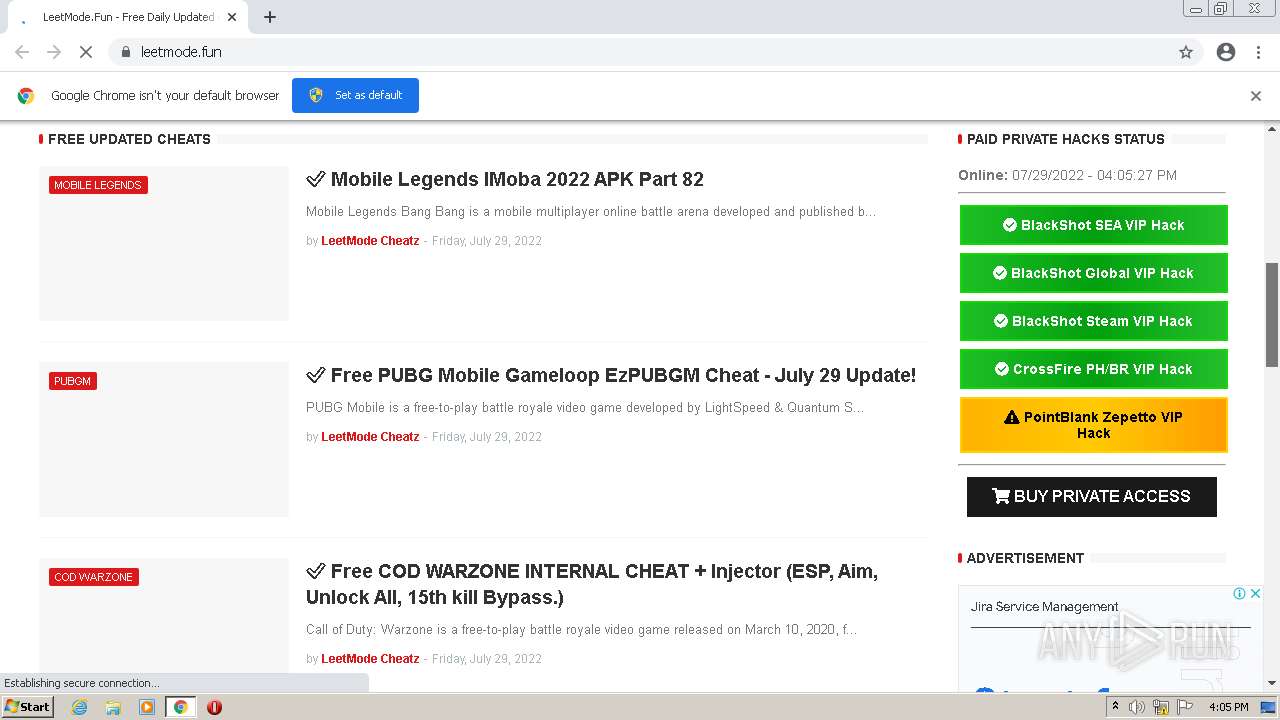Go forward in browser history
Screen dimensions: 1280x720
coord(54,52)
